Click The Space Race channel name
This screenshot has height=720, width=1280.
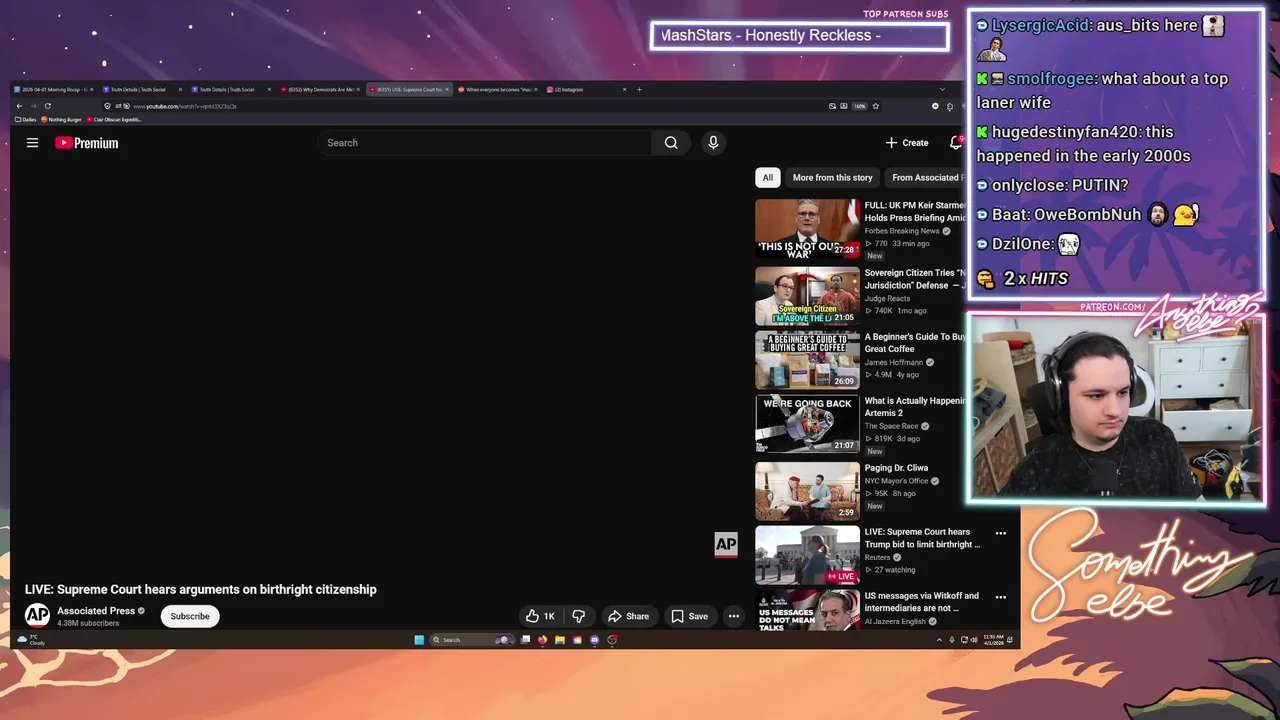point(891,426)
